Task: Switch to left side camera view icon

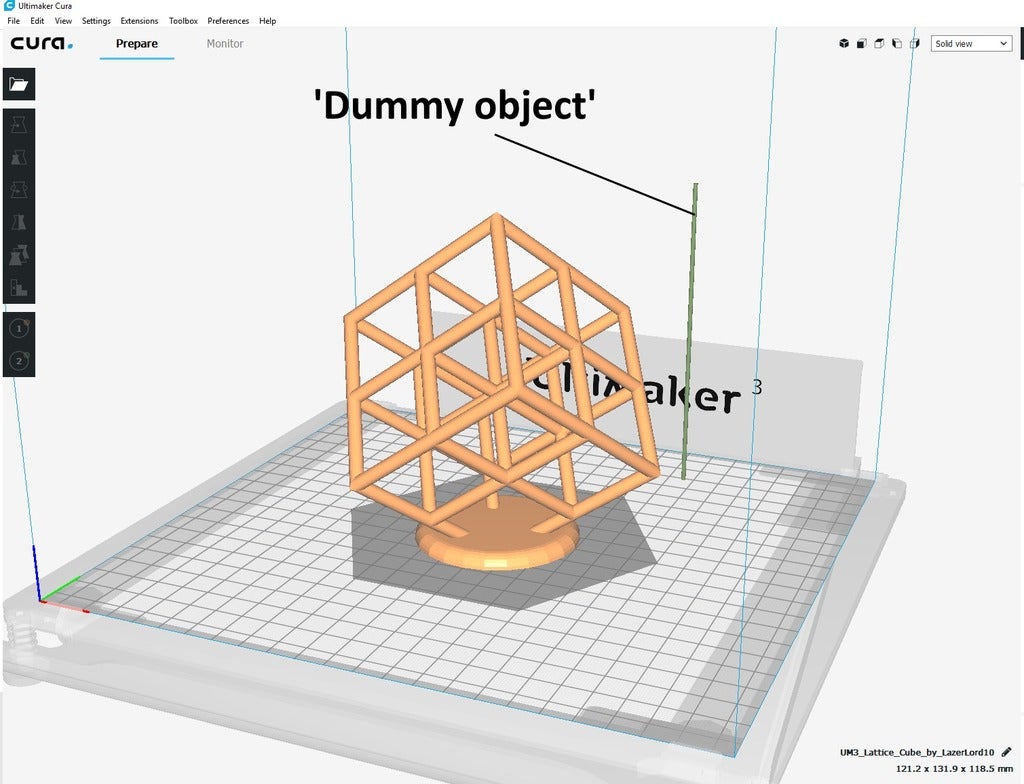Action: 897,44
